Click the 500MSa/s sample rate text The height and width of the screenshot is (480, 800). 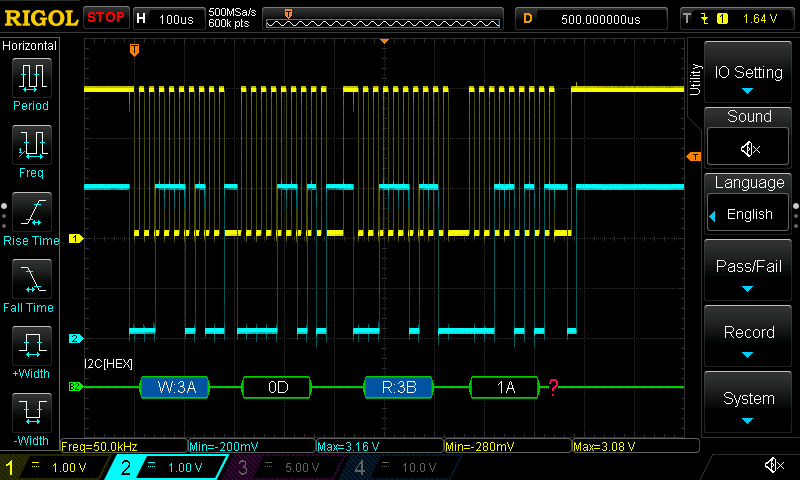click(x=232, y=13)
